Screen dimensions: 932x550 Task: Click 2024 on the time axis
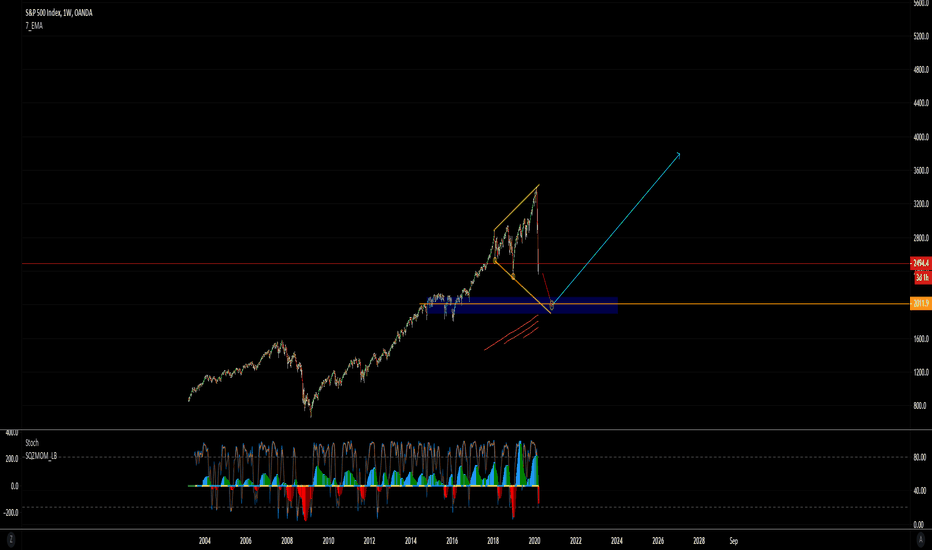pos(616,540)
